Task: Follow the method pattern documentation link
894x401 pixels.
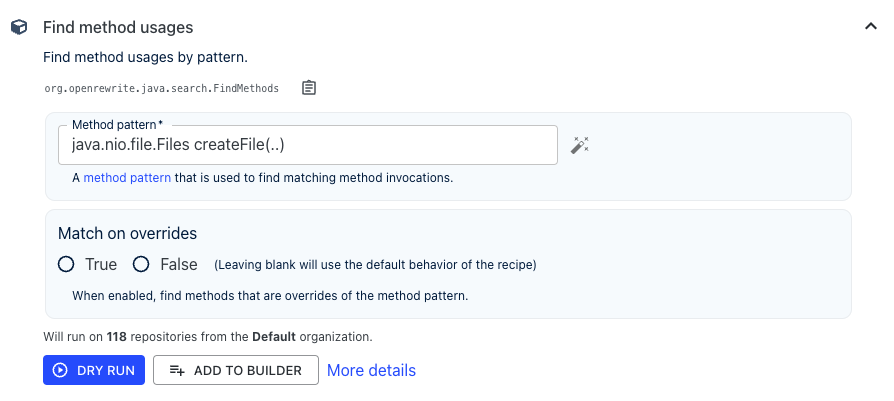Action: [127, 178]
